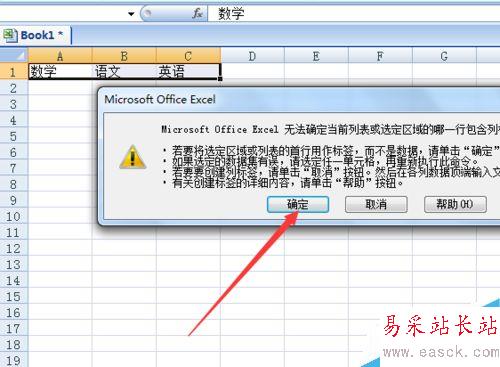Select row 2 header
The height and width of the screenshot is (367, 500).
click(x=14, y=88)
